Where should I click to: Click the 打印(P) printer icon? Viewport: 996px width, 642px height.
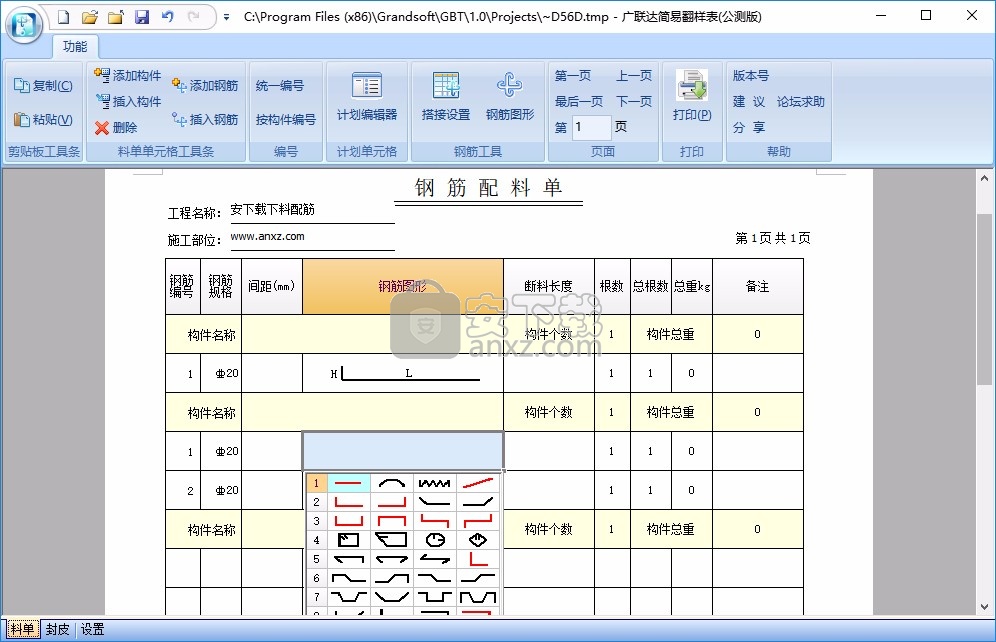(692, 95)
